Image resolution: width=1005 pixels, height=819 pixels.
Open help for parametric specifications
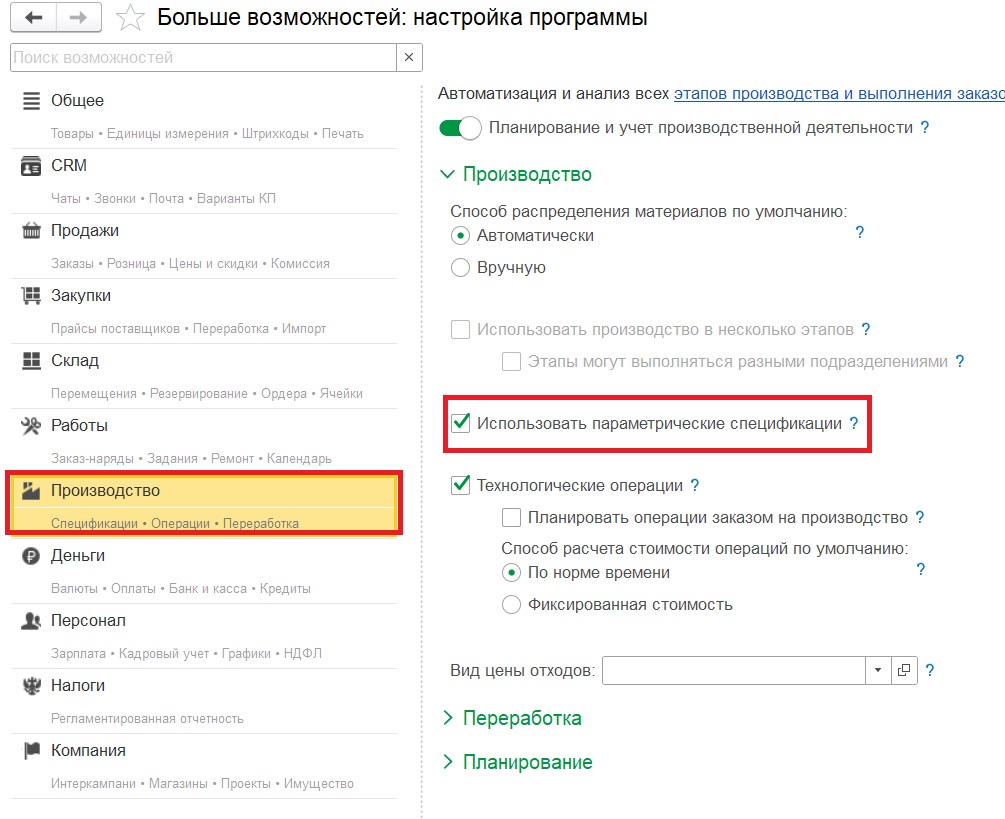point(854,424)
